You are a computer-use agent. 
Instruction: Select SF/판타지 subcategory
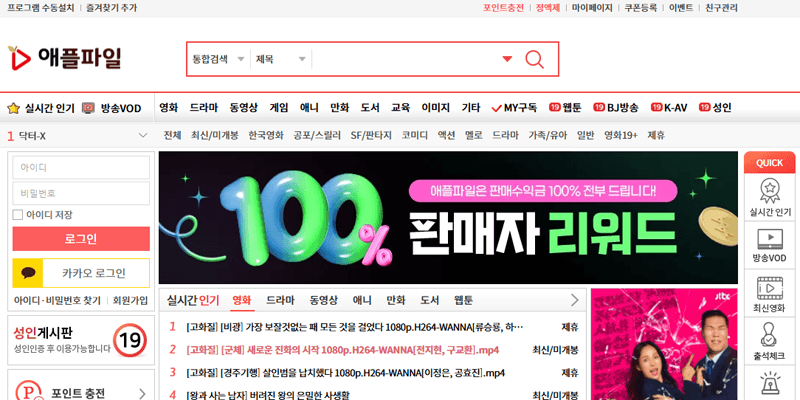coord(371,136)
